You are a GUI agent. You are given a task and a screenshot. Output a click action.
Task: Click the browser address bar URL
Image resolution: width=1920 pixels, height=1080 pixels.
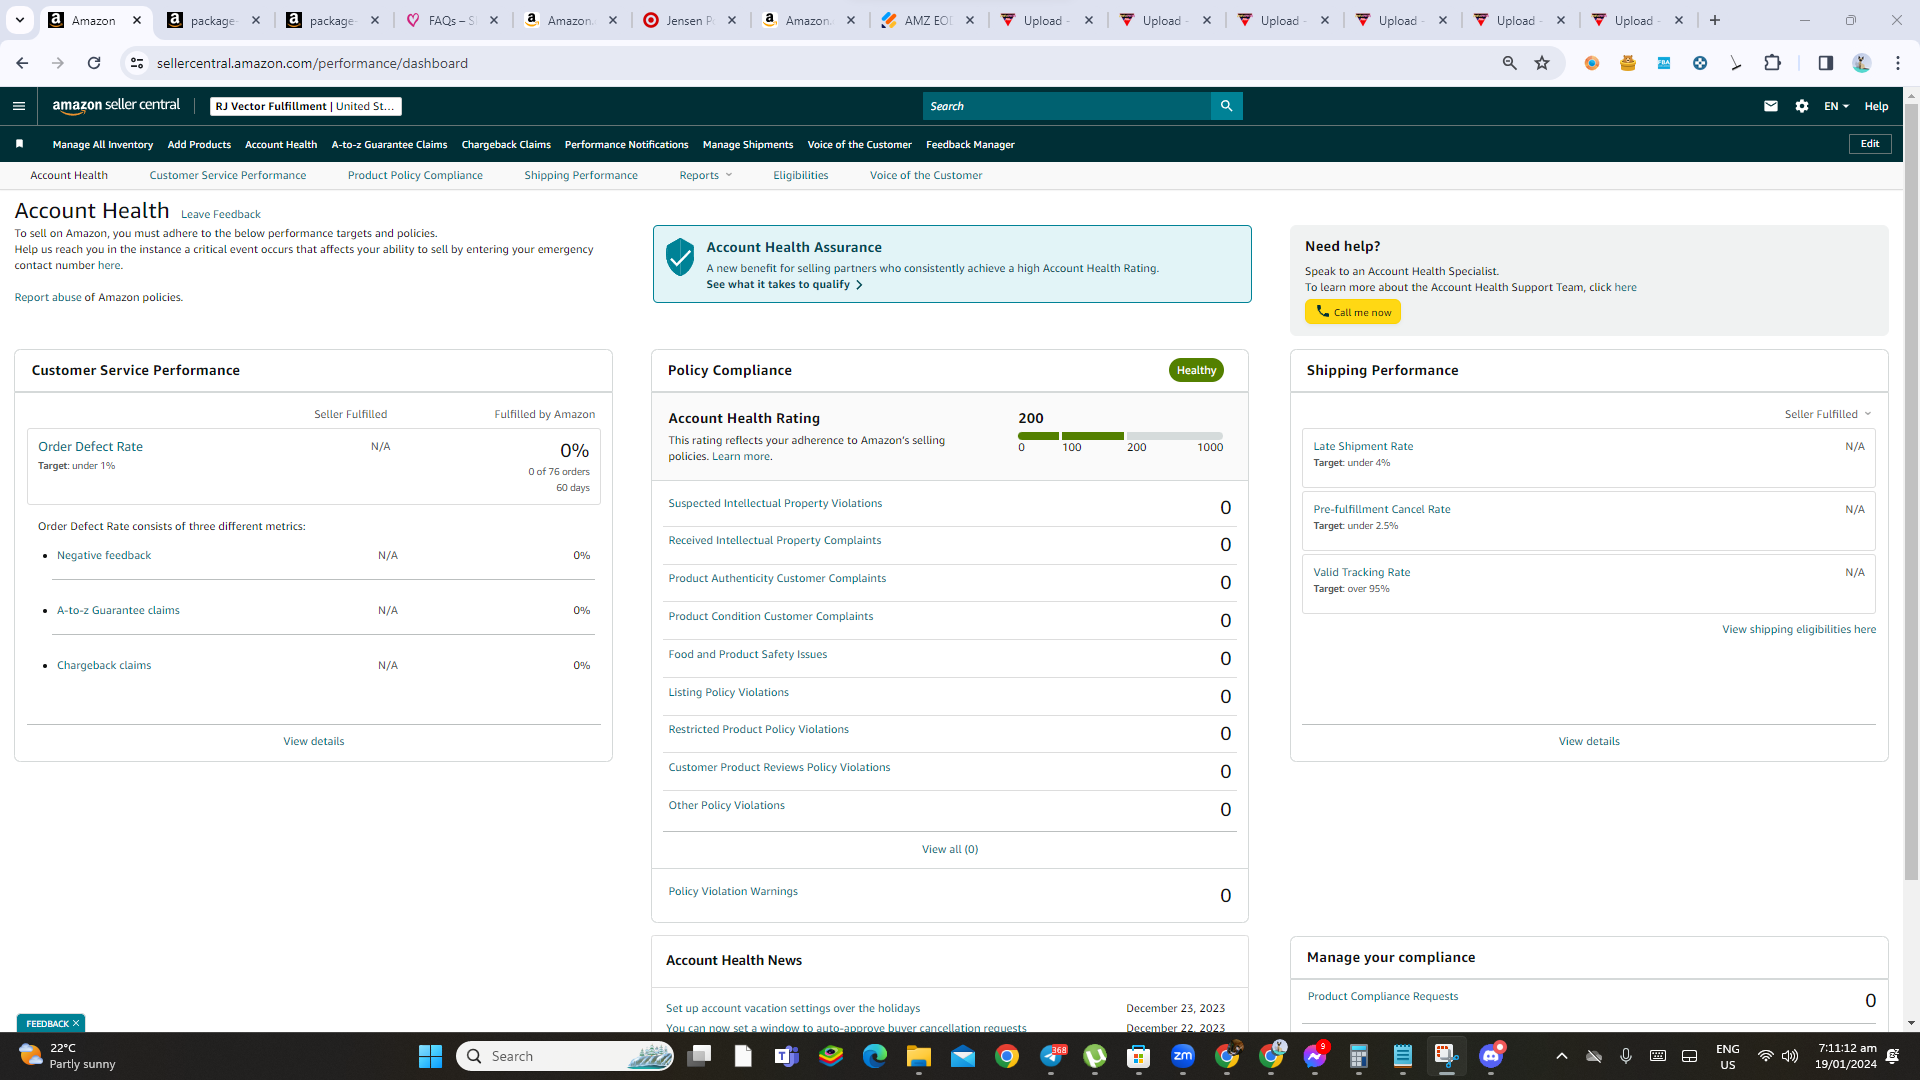pyautogui.click(x=312, y=63)
